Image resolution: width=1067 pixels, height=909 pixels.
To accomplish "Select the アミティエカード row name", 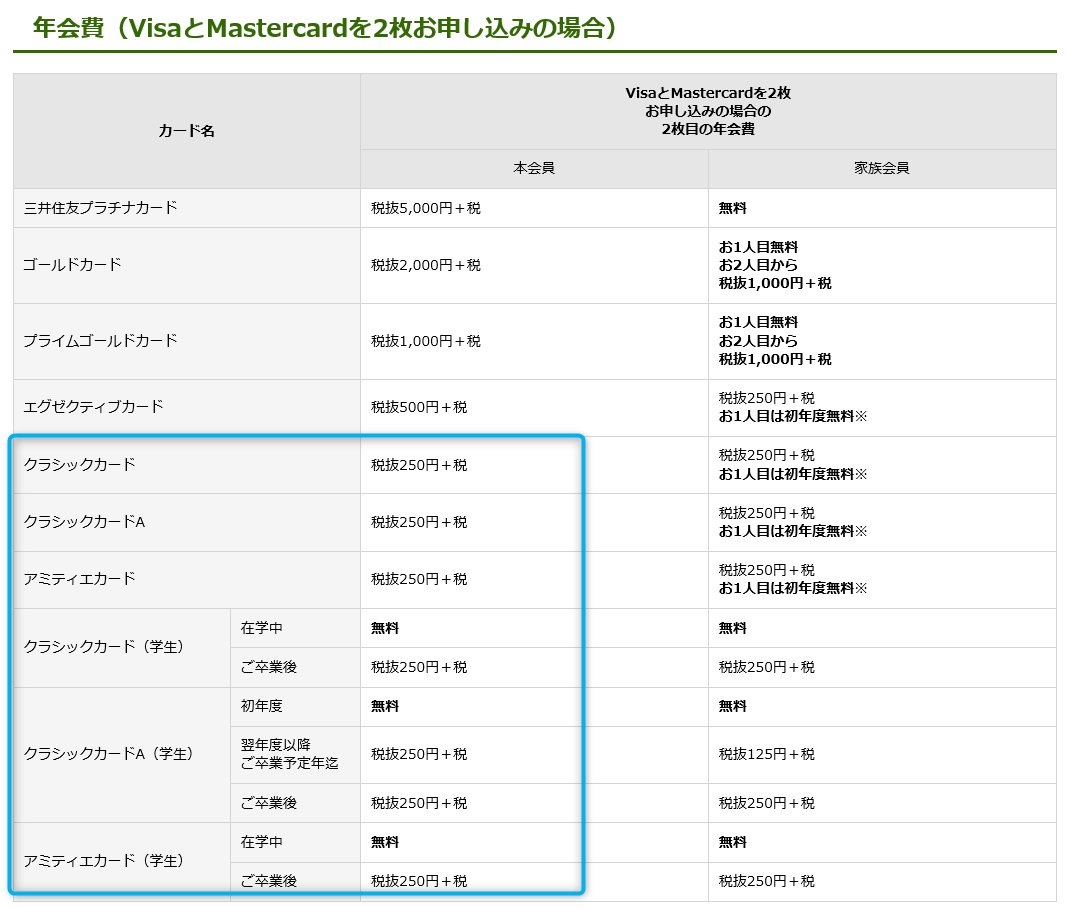I will coord(79,579).
